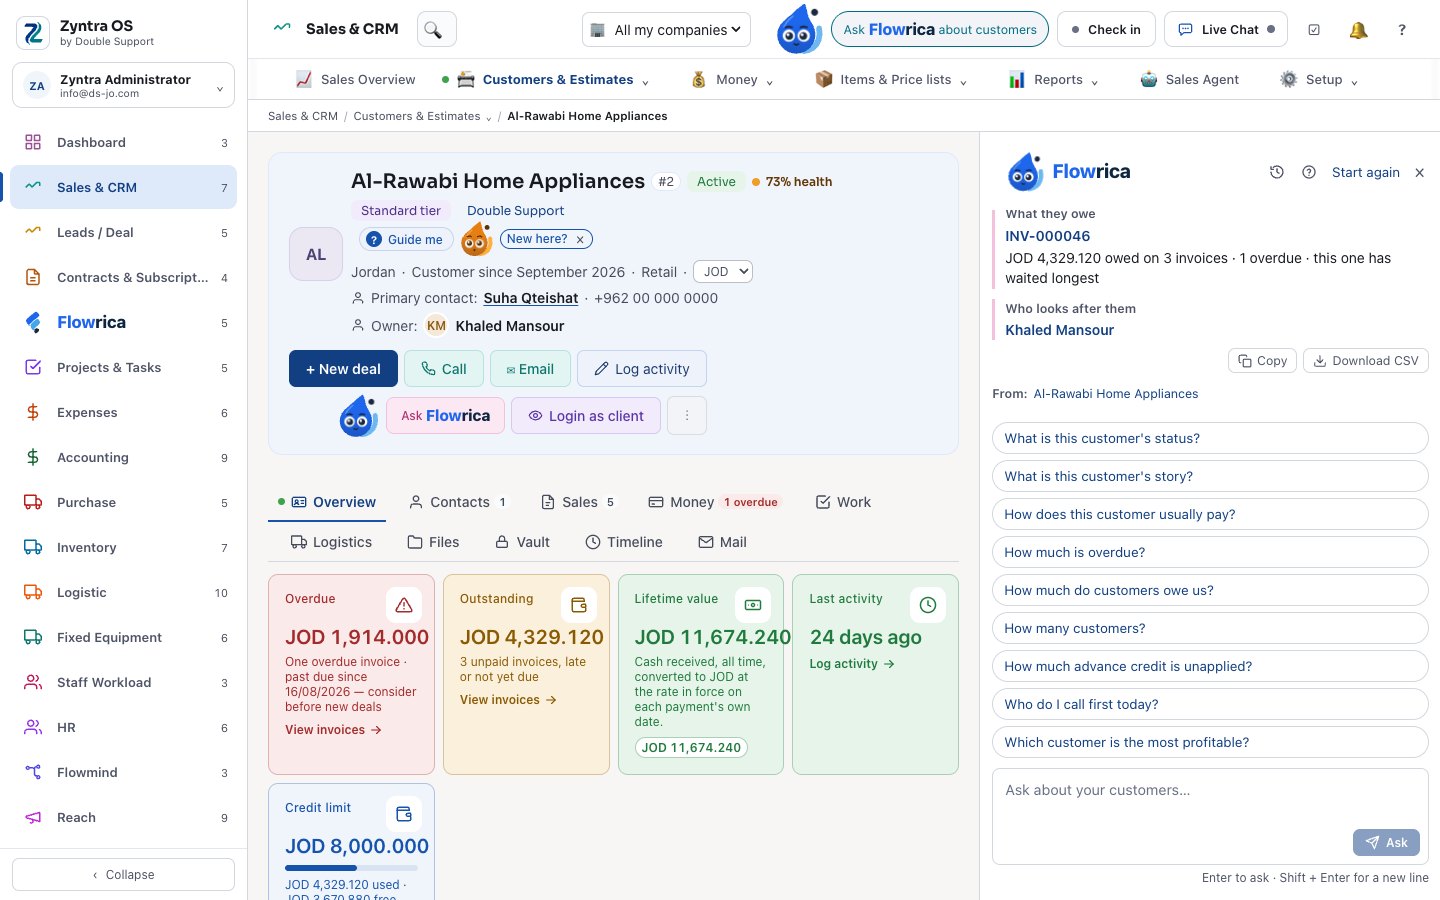Screen dimensions: 1440x900
Task: Open Staff Workload in the sidebar
Action: 124,682
